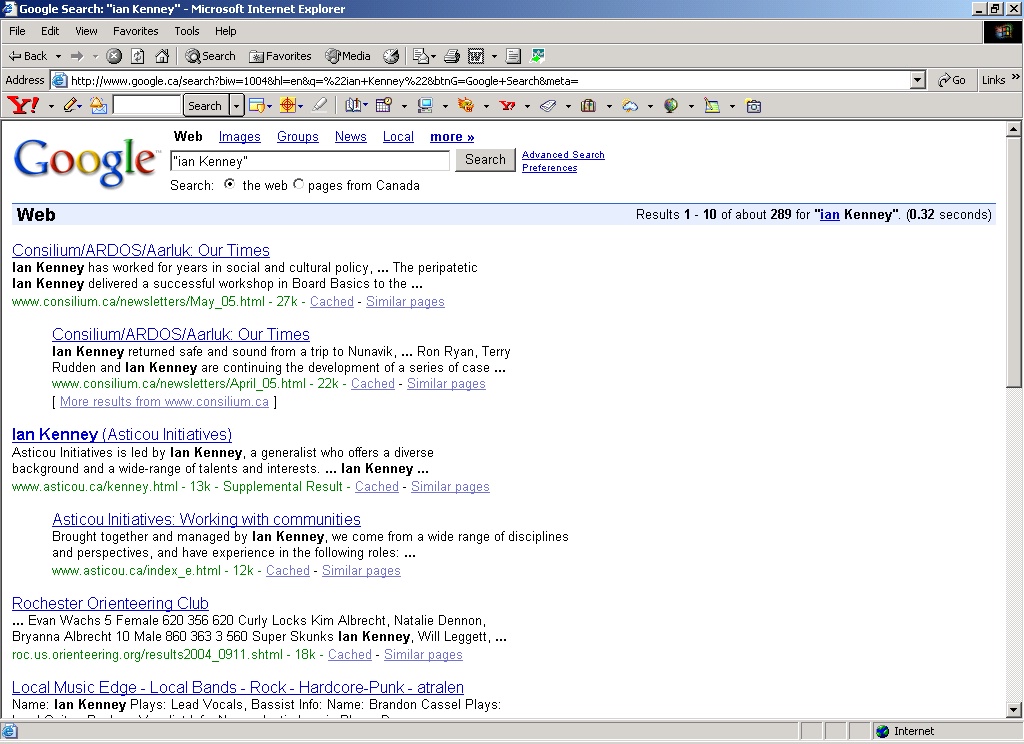The height and width of the screenshot is (744, 1024).
Task: Click the Forward arrow button
Action: pyautogui.click(x=77, y=56)
